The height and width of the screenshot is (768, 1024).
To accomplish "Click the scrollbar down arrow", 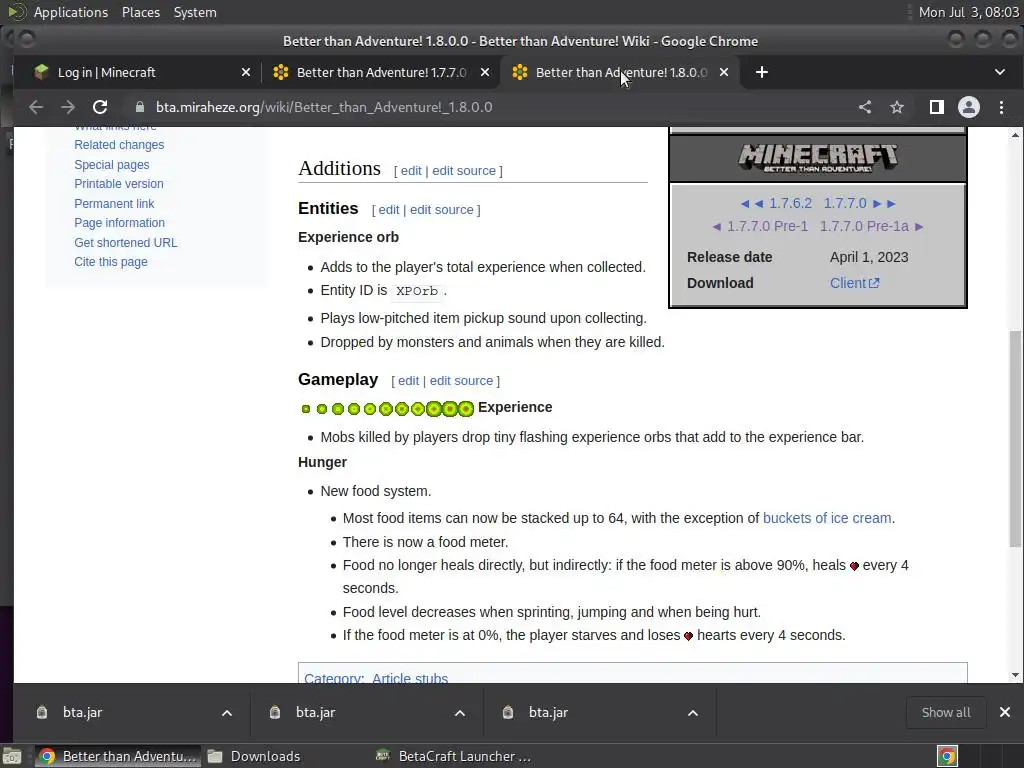I will pyautogui.click(x=1015, y=675).
